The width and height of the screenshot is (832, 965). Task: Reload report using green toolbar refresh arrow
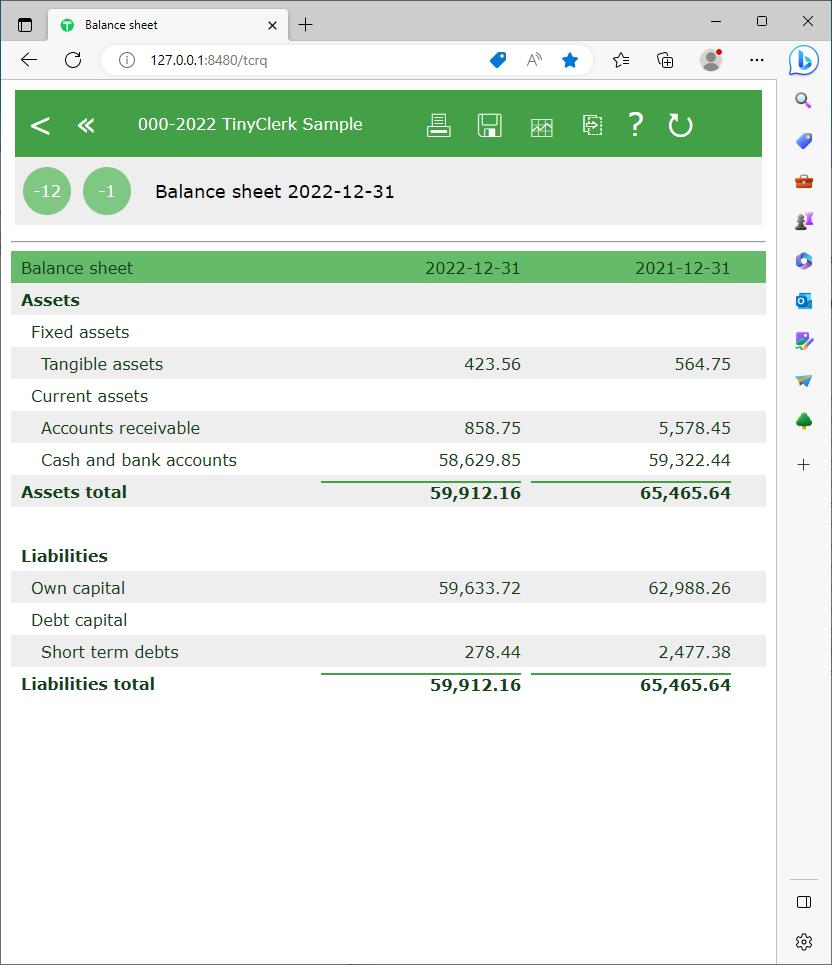[x=680, y=125]
